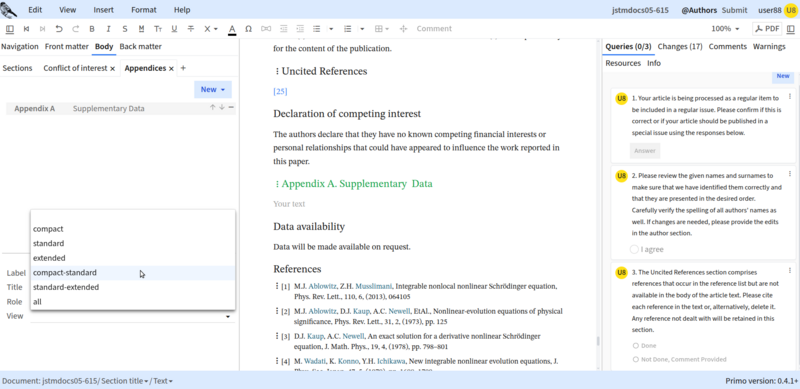Select the 'I agree' radio button
This screenshot has height=389, width=800.
click(x=634, y=249)
